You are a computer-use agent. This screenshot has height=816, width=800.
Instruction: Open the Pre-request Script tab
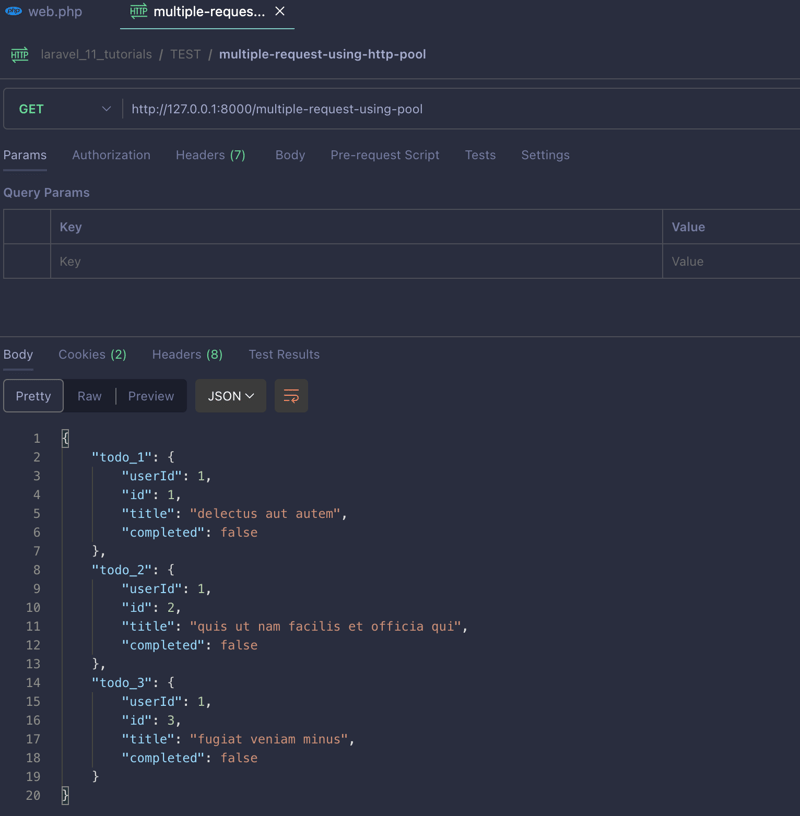click(x=385, y=155)
